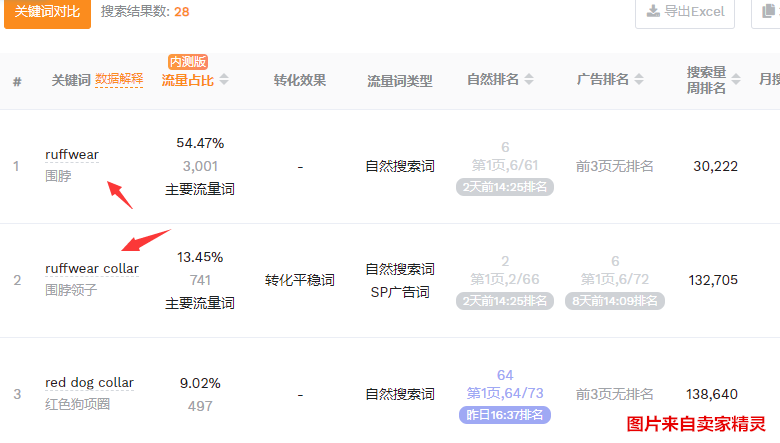Image resolution: width=780 pixels, height=443 pixels.
Task: Open ad rank 第1页,6/72 for ruffwear collar
Action: pos(615,279)
